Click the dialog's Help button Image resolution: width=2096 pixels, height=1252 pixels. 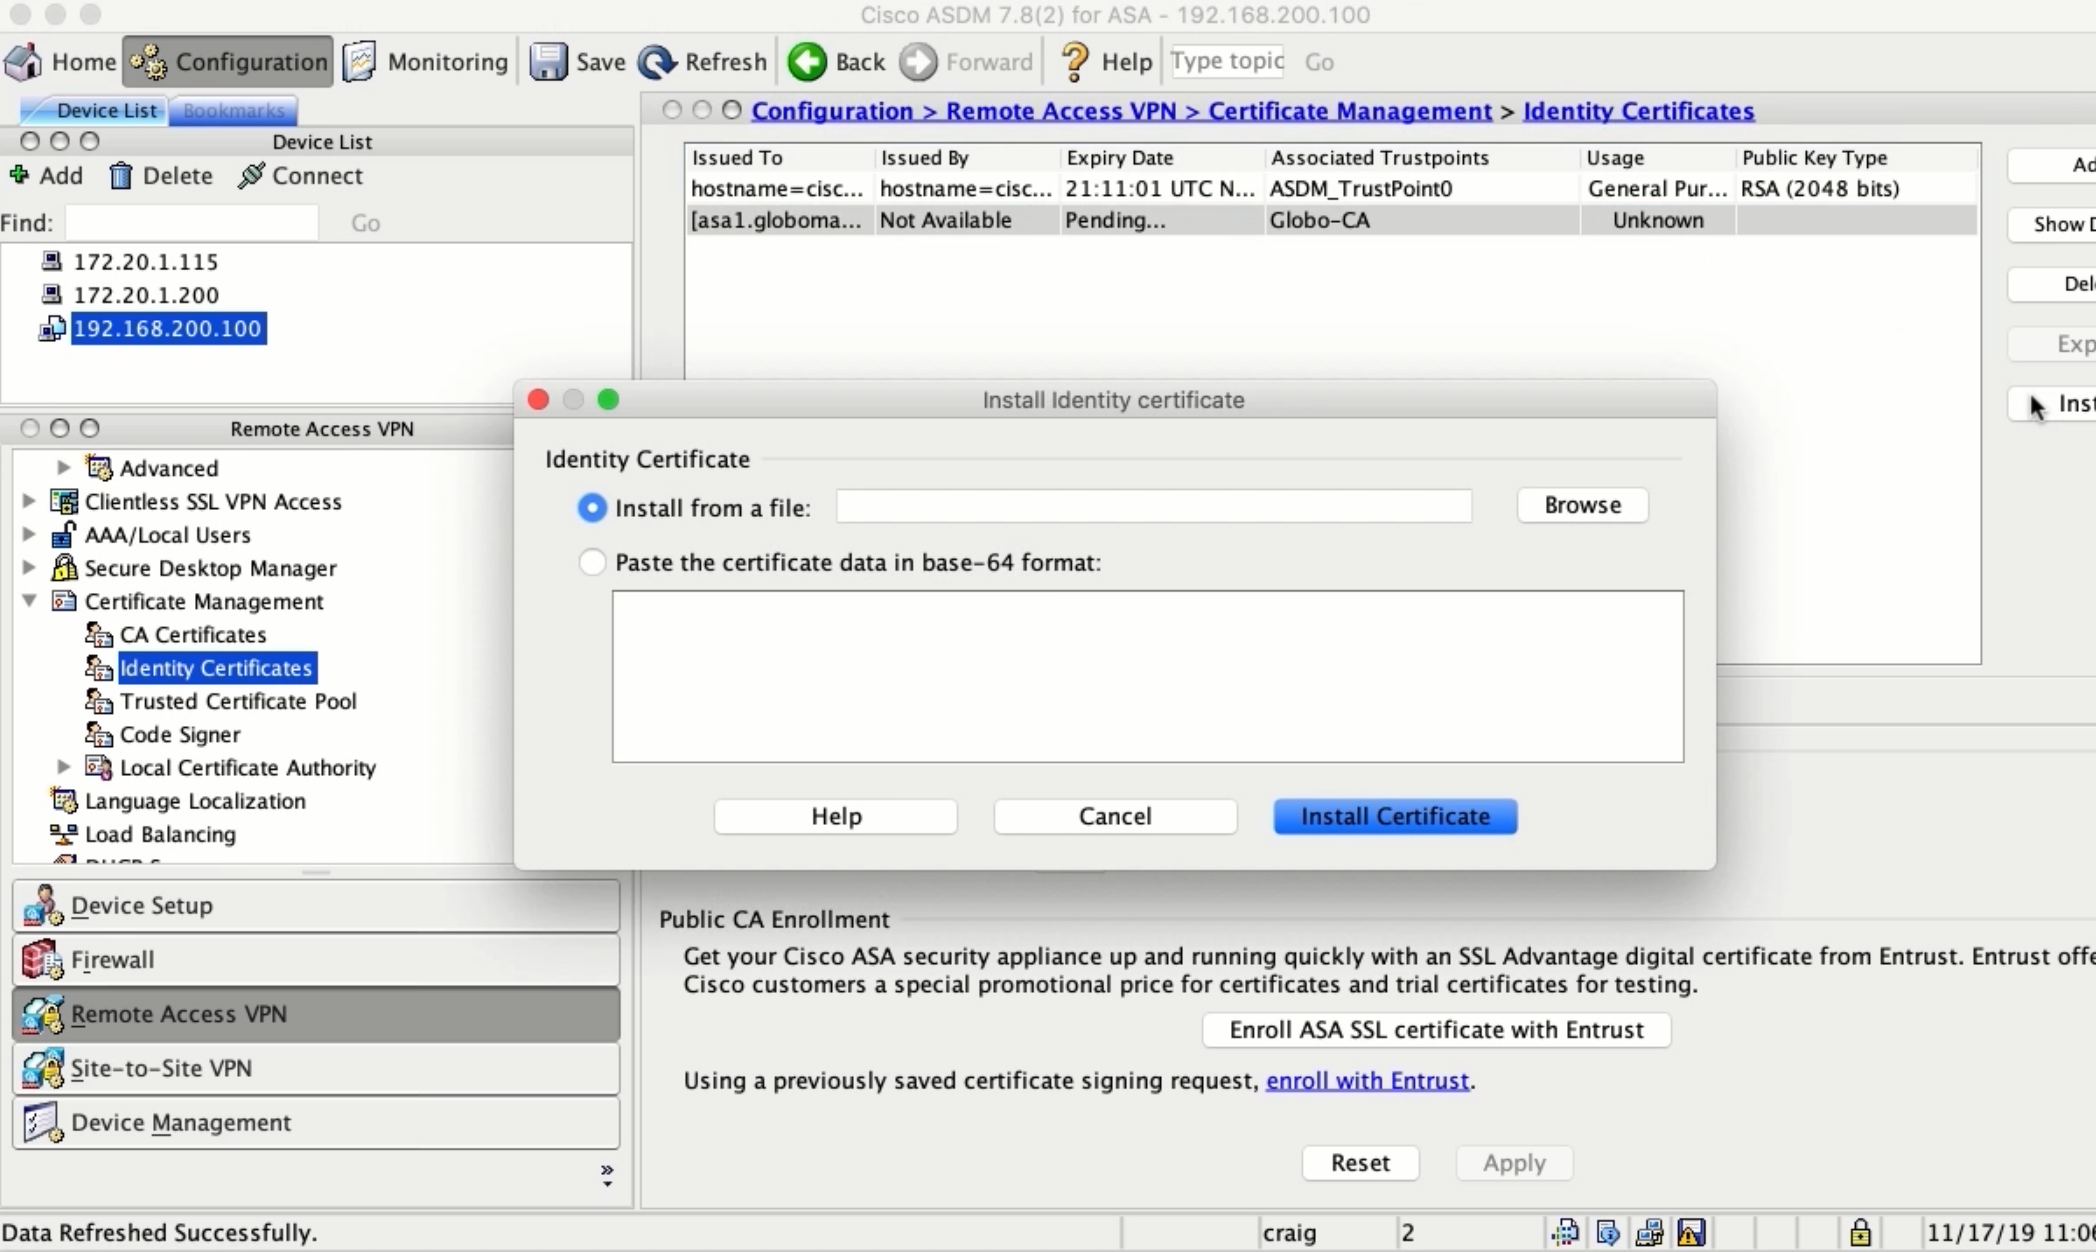(x=836, y=816)
